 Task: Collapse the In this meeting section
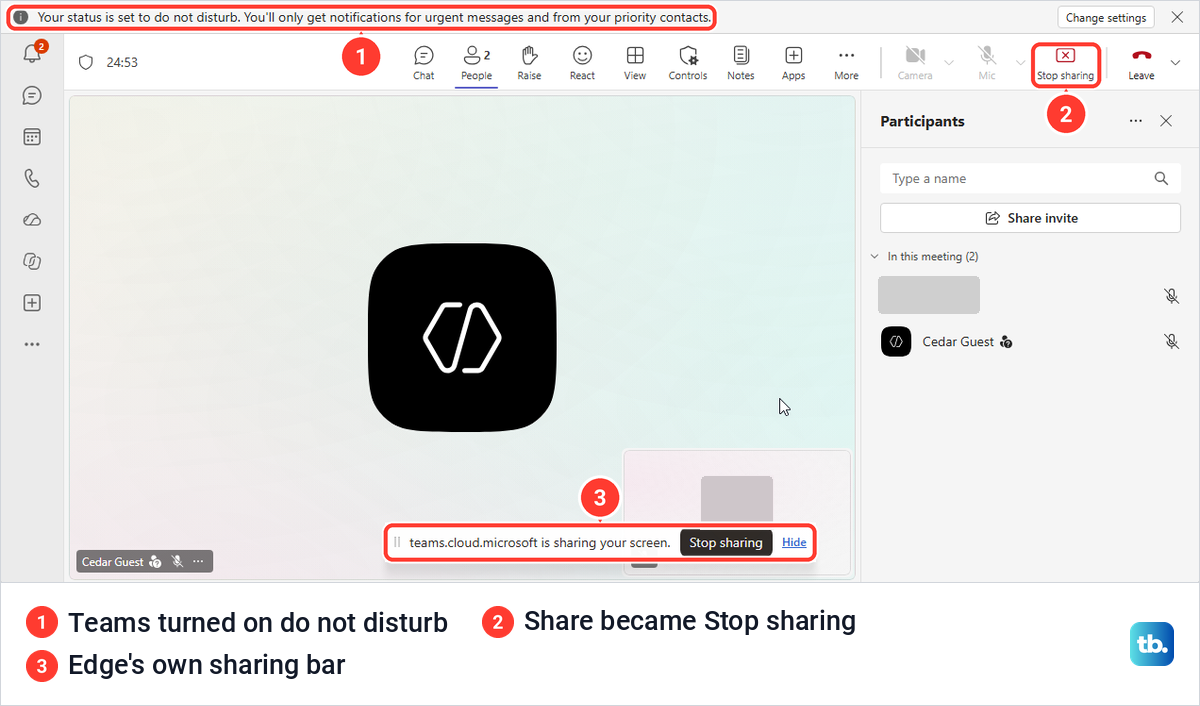876,257
